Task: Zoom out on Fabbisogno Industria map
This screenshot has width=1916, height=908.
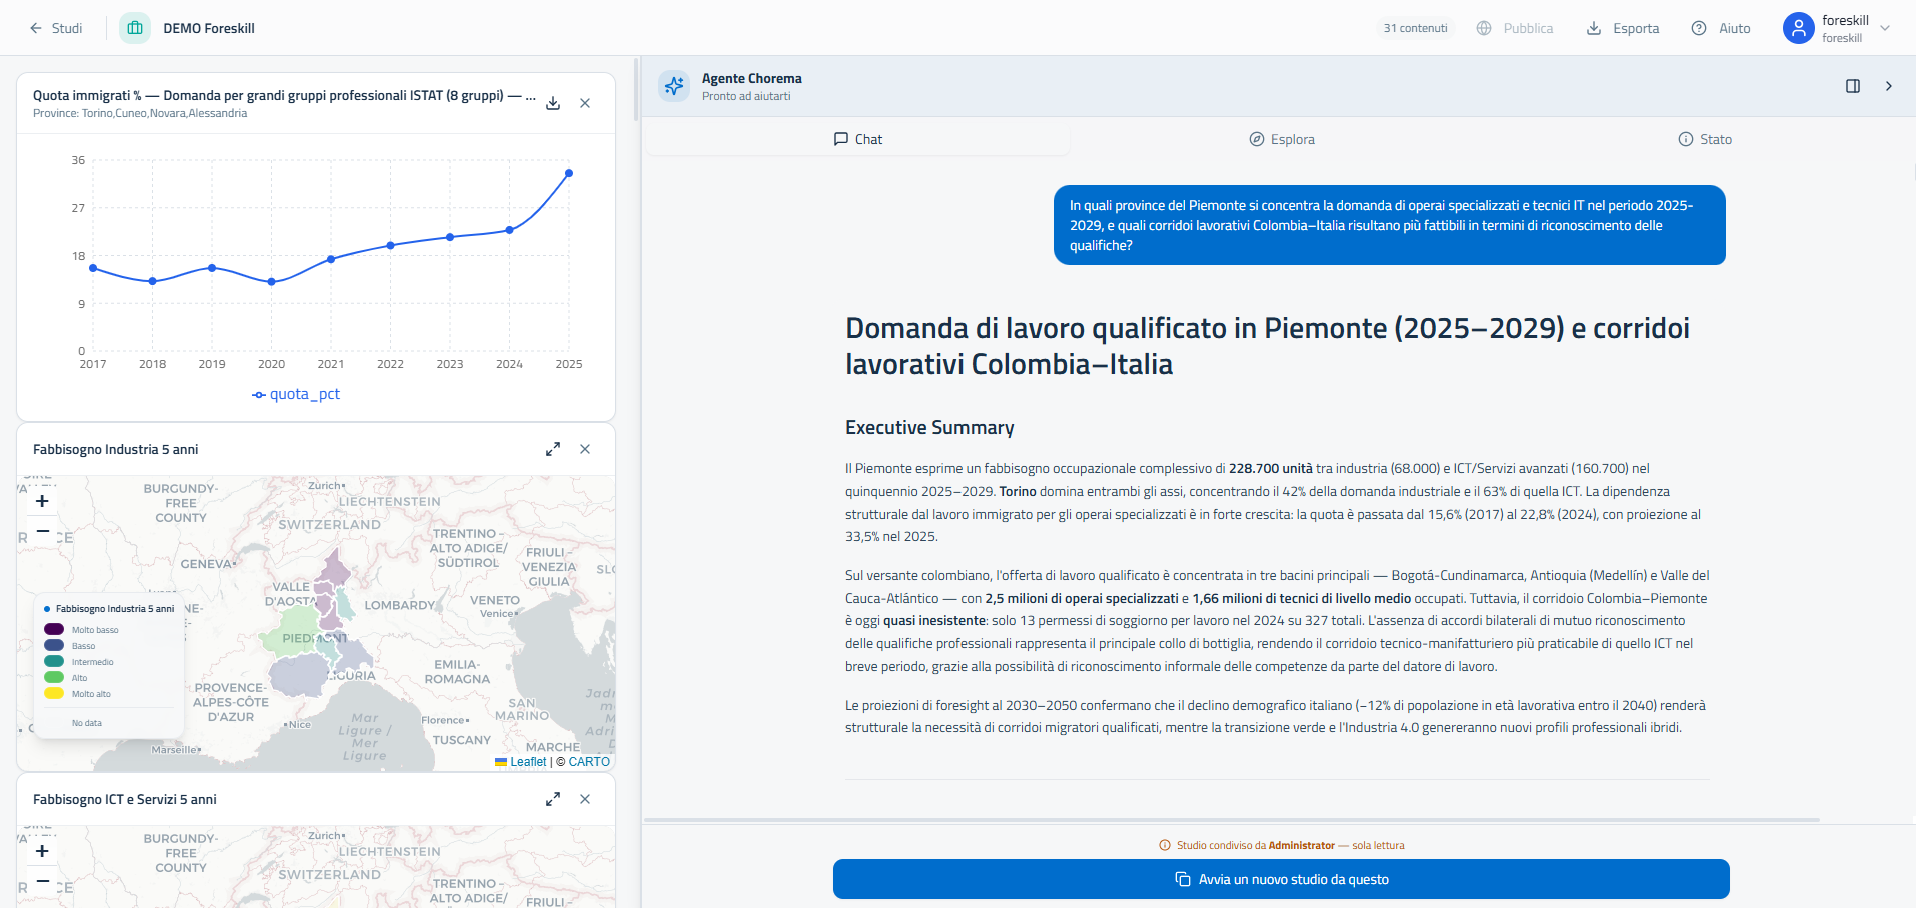Action: pos(42,531)
